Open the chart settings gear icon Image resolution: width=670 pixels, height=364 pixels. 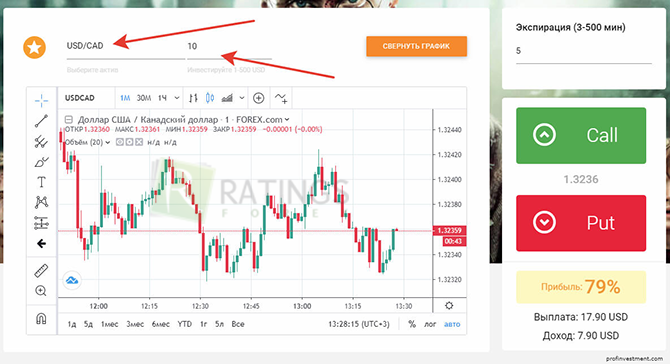click(x=449, y=305)
